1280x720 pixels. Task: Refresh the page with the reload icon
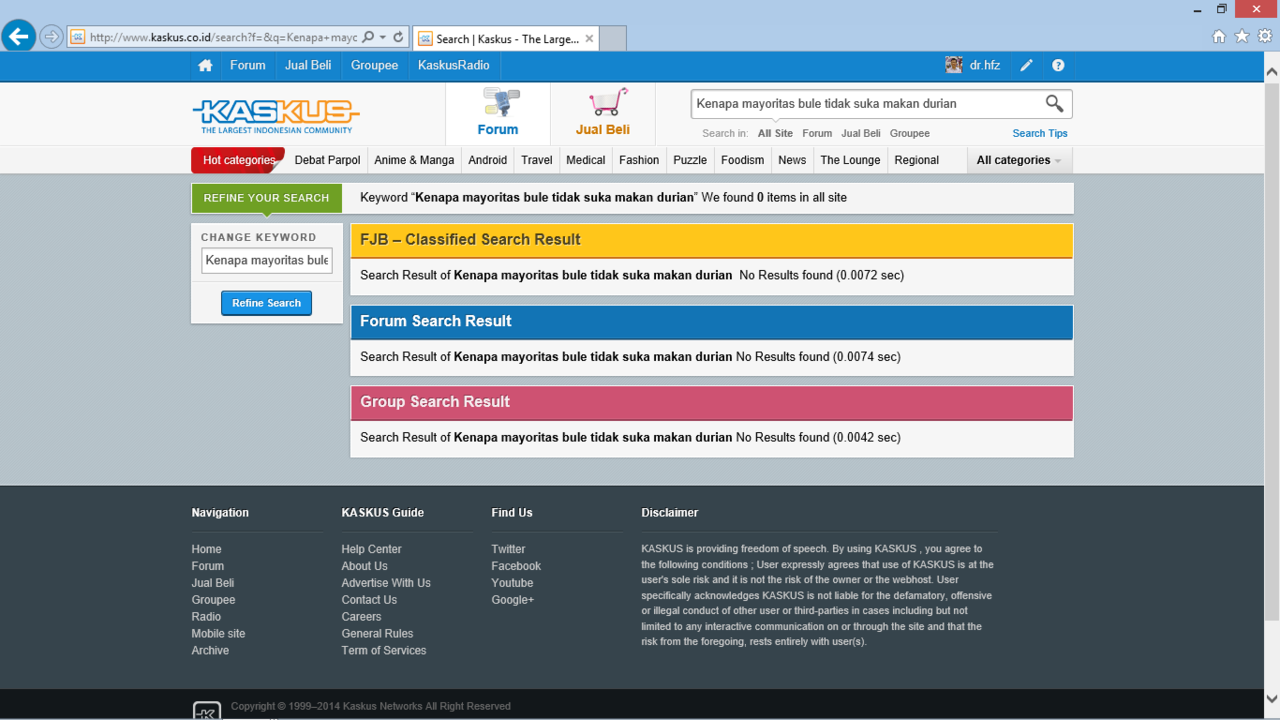[398, 37]
